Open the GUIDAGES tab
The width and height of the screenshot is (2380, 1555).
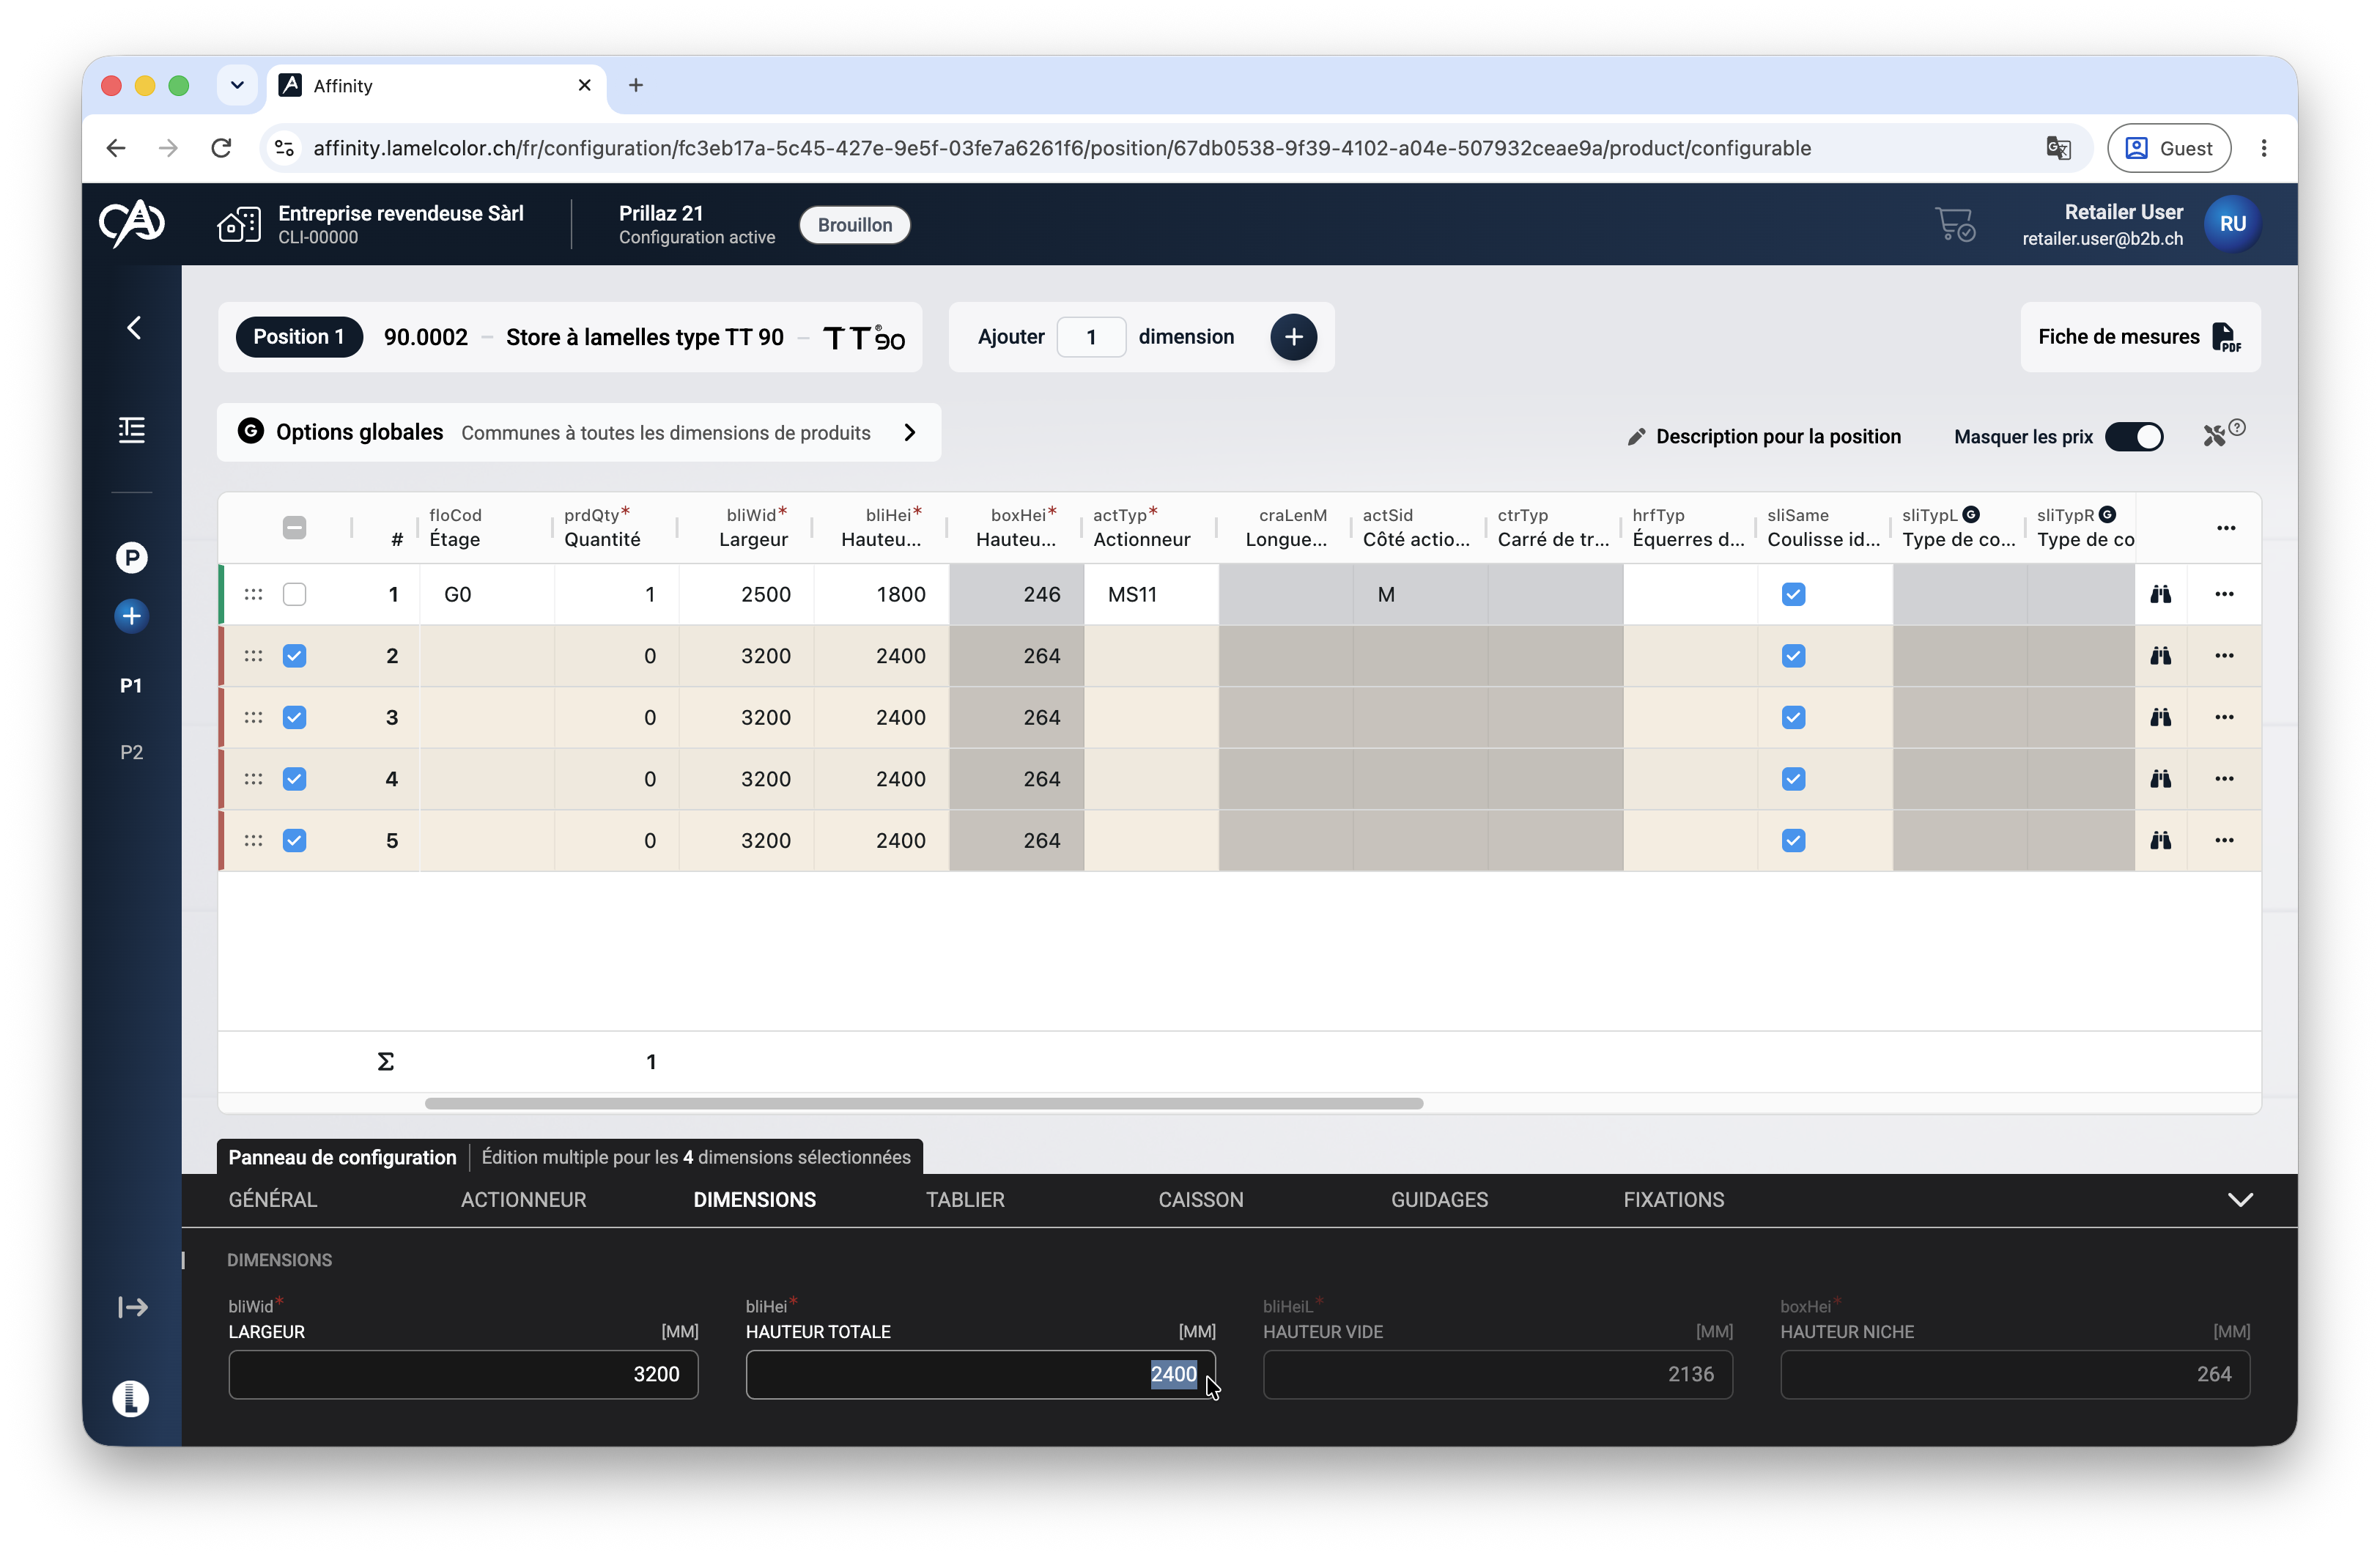pos(1439,1200)
